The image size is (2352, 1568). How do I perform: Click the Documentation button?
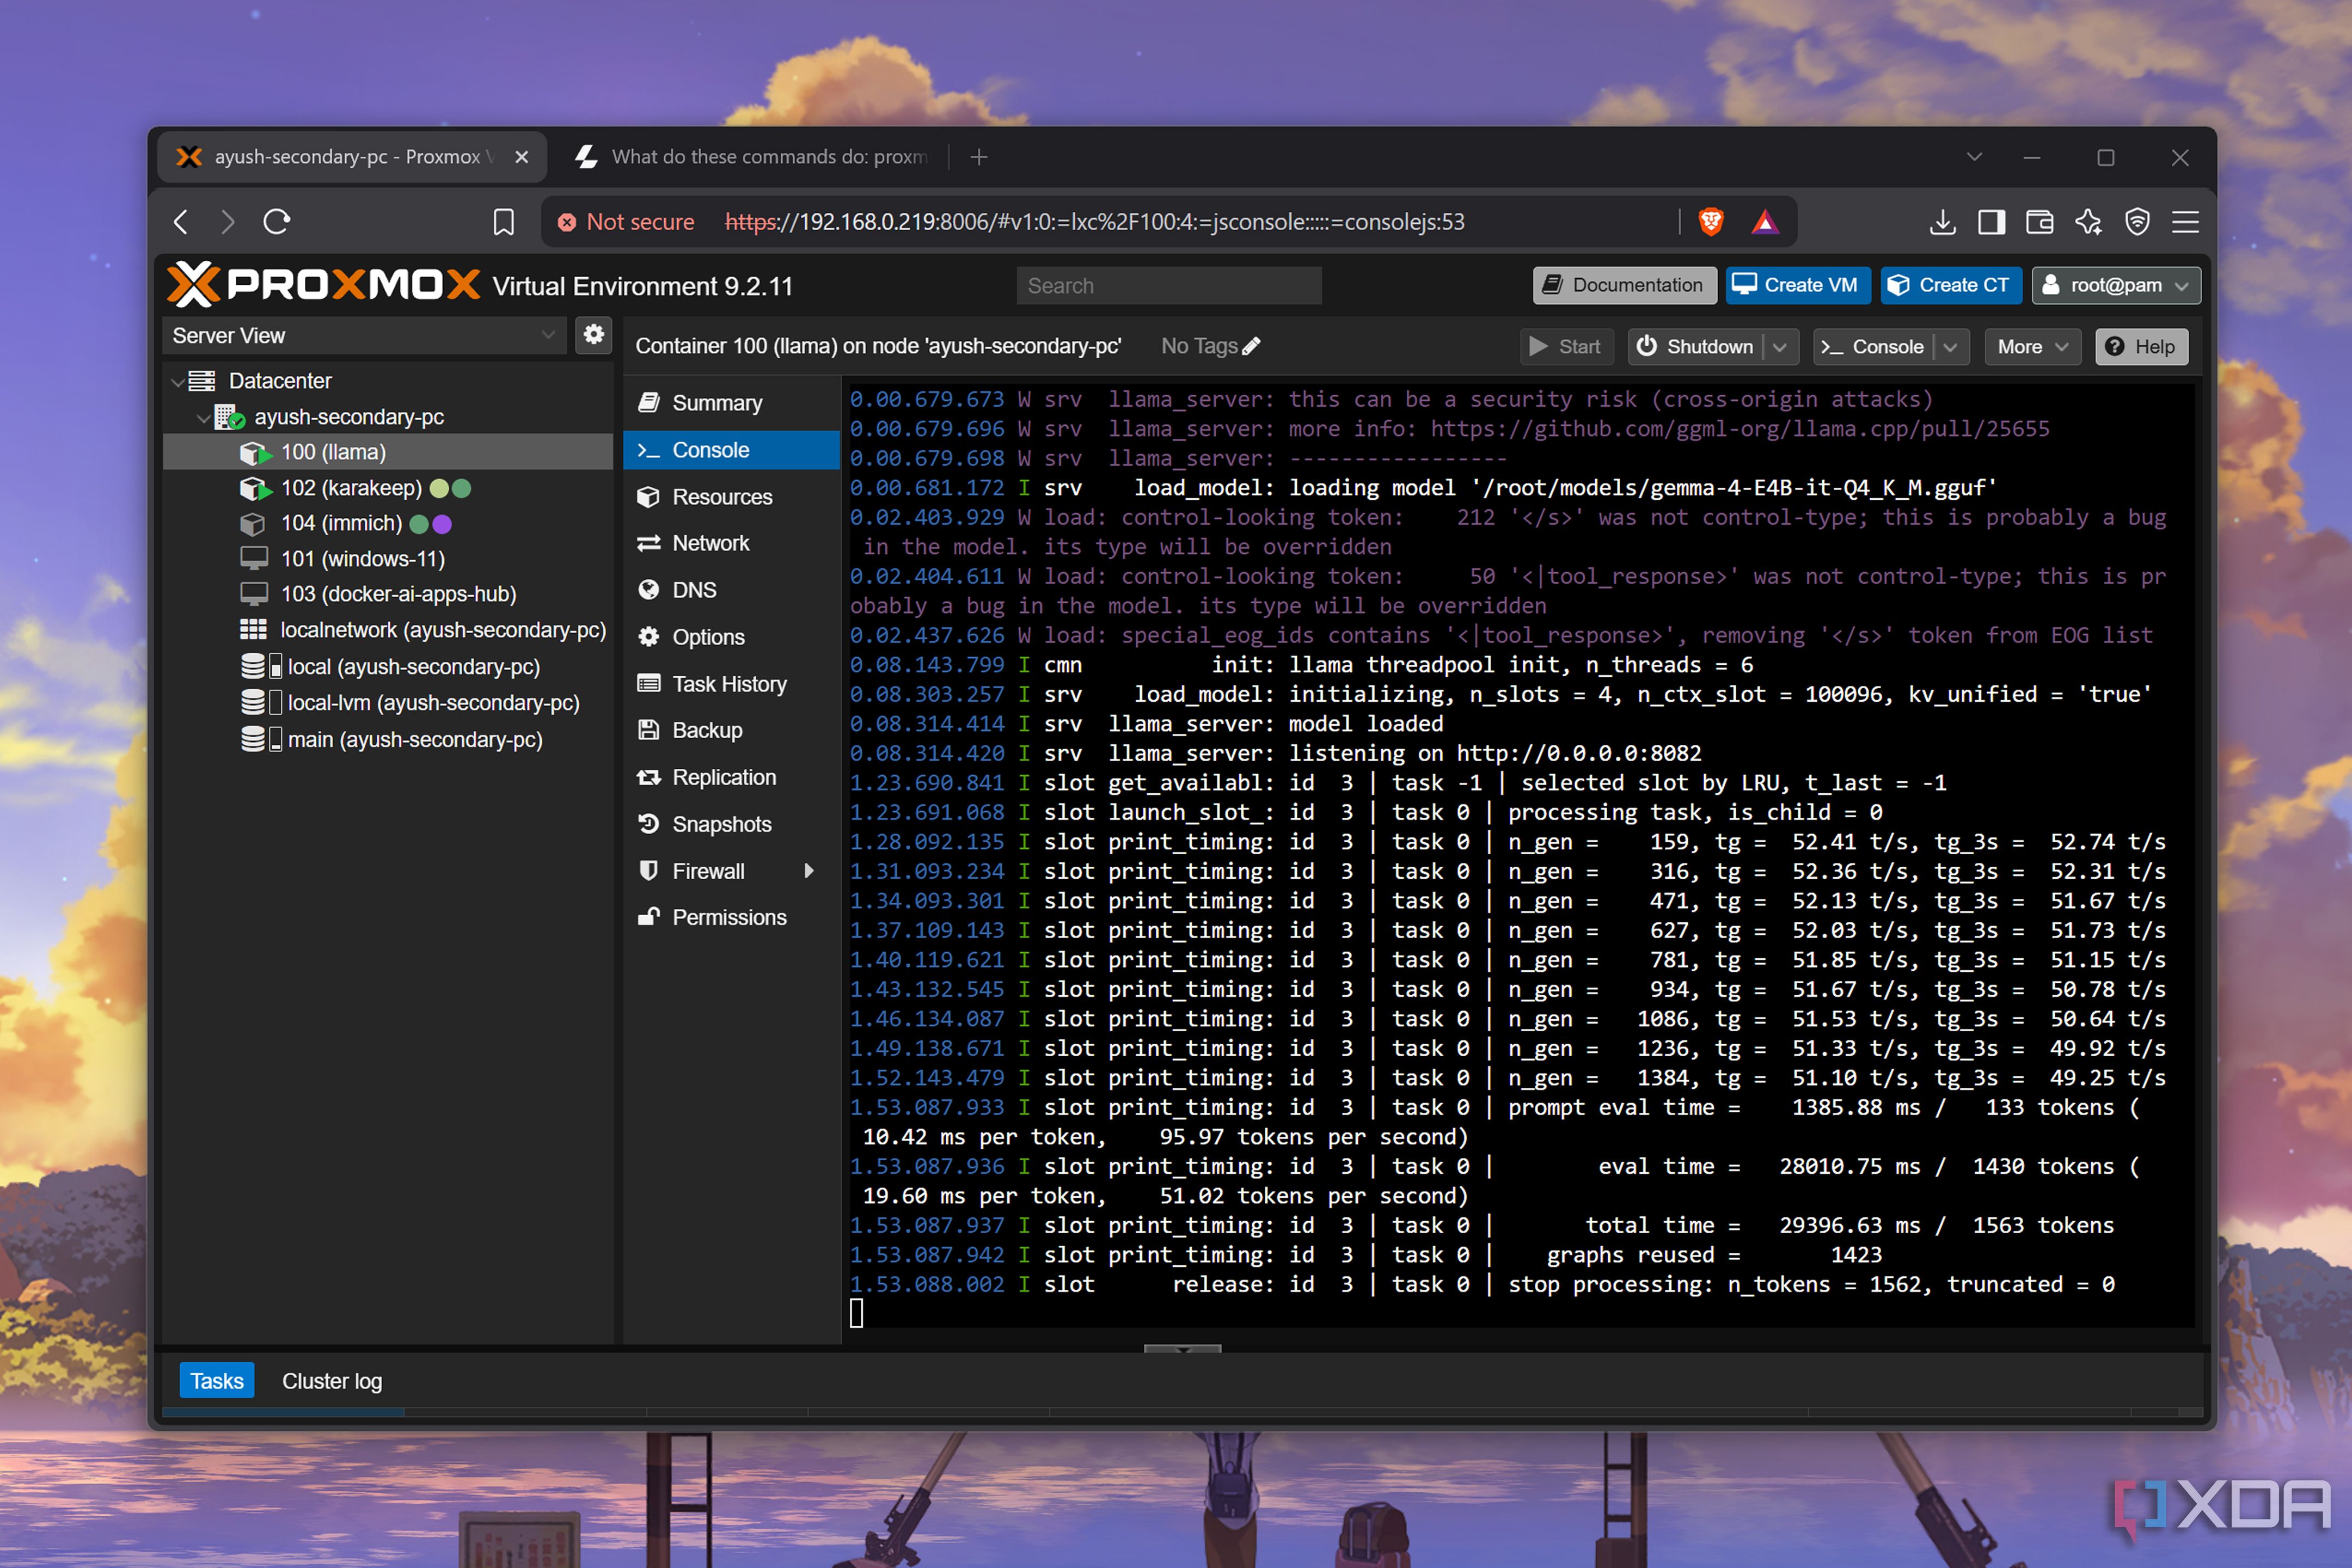1624,285
